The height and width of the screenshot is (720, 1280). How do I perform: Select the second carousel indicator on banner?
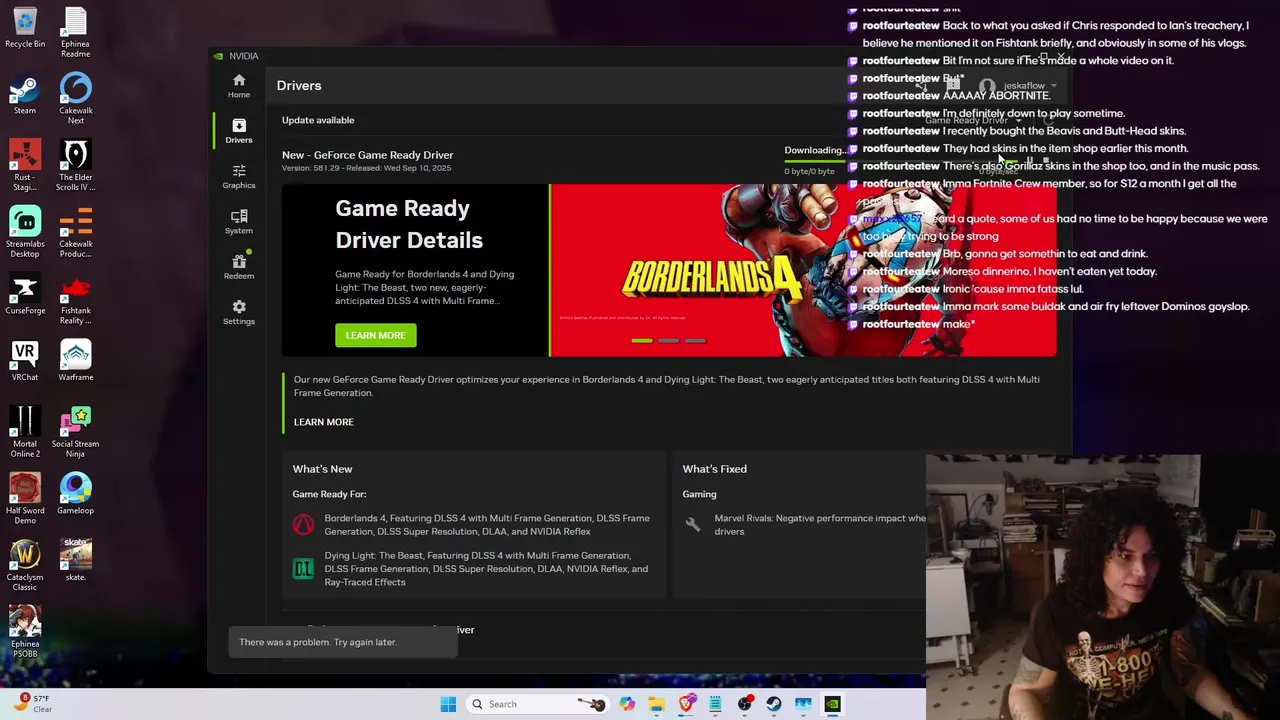[x=668, y=341]
